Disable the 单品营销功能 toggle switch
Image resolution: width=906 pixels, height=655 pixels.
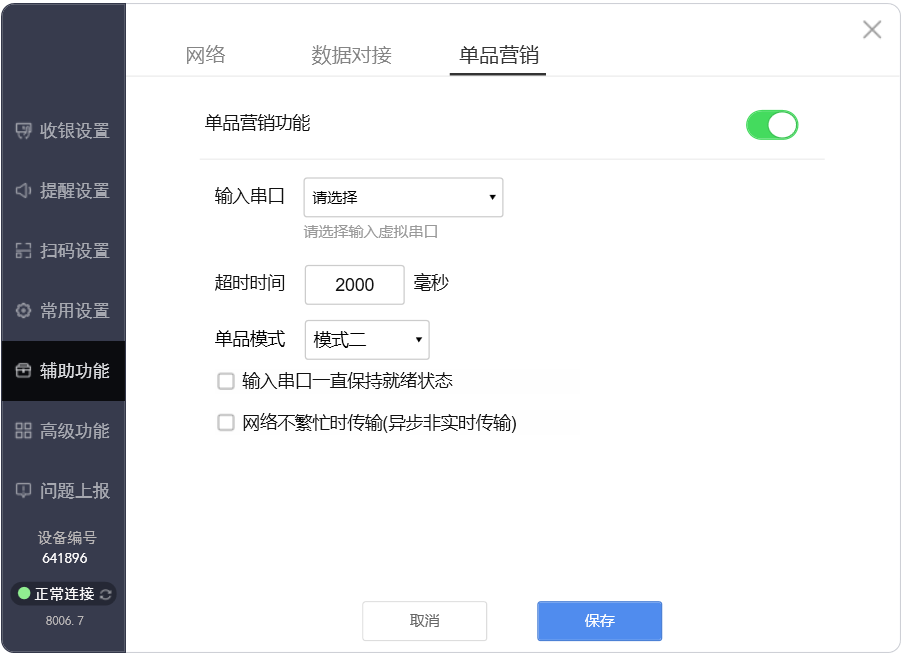coord(772,125)
